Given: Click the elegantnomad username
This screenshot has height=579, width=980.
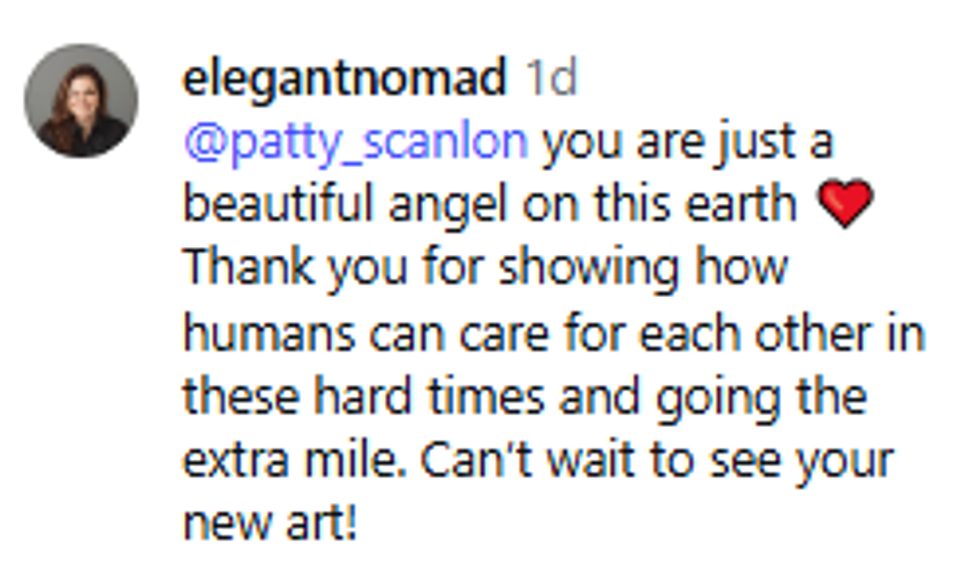Looking at the screenshot, I should click(344, 79).
